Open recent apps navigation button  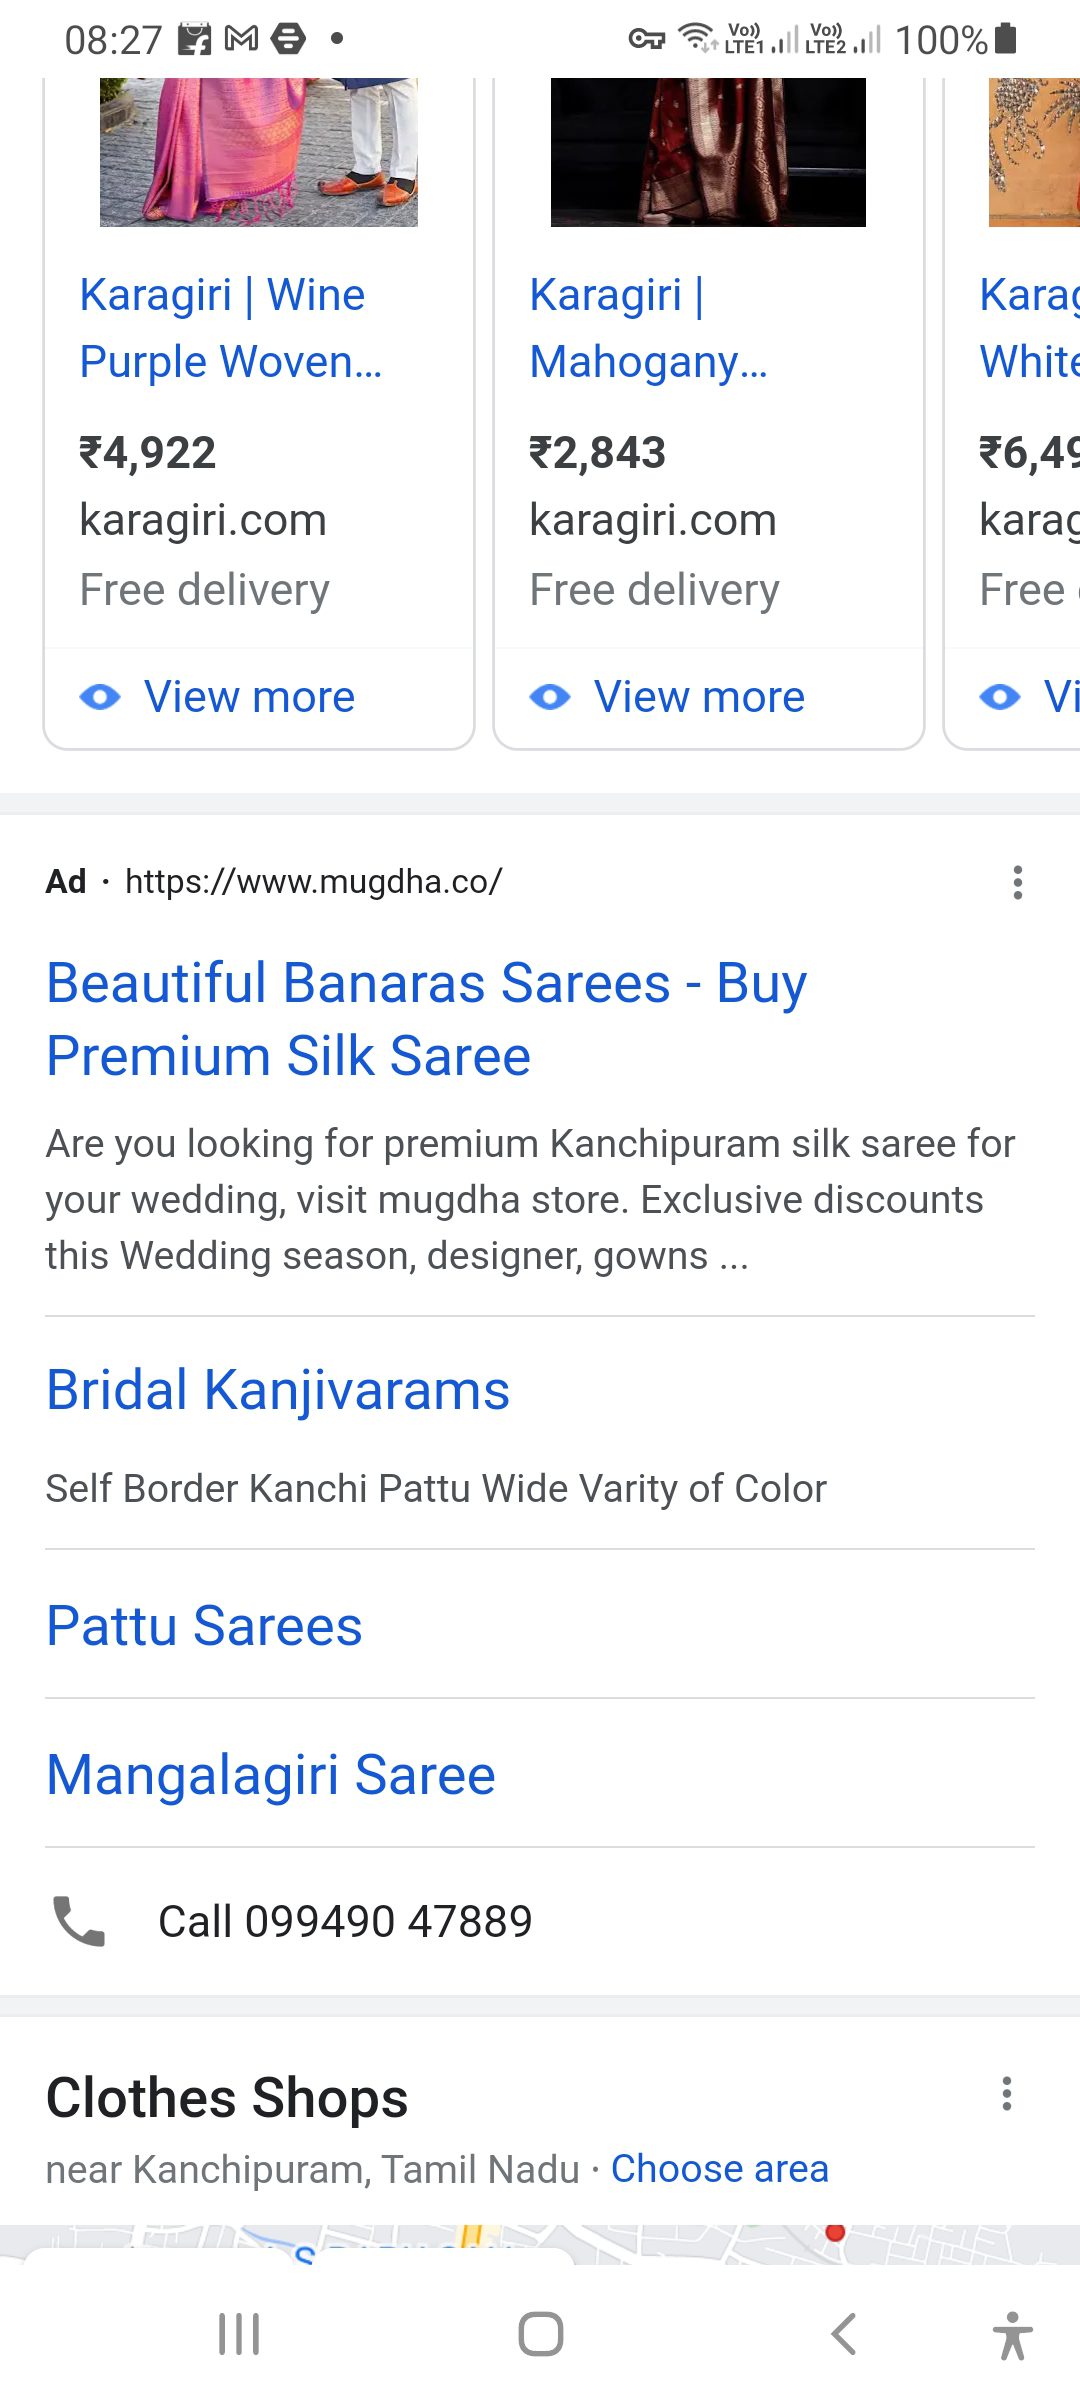(x=239, y=2334)
